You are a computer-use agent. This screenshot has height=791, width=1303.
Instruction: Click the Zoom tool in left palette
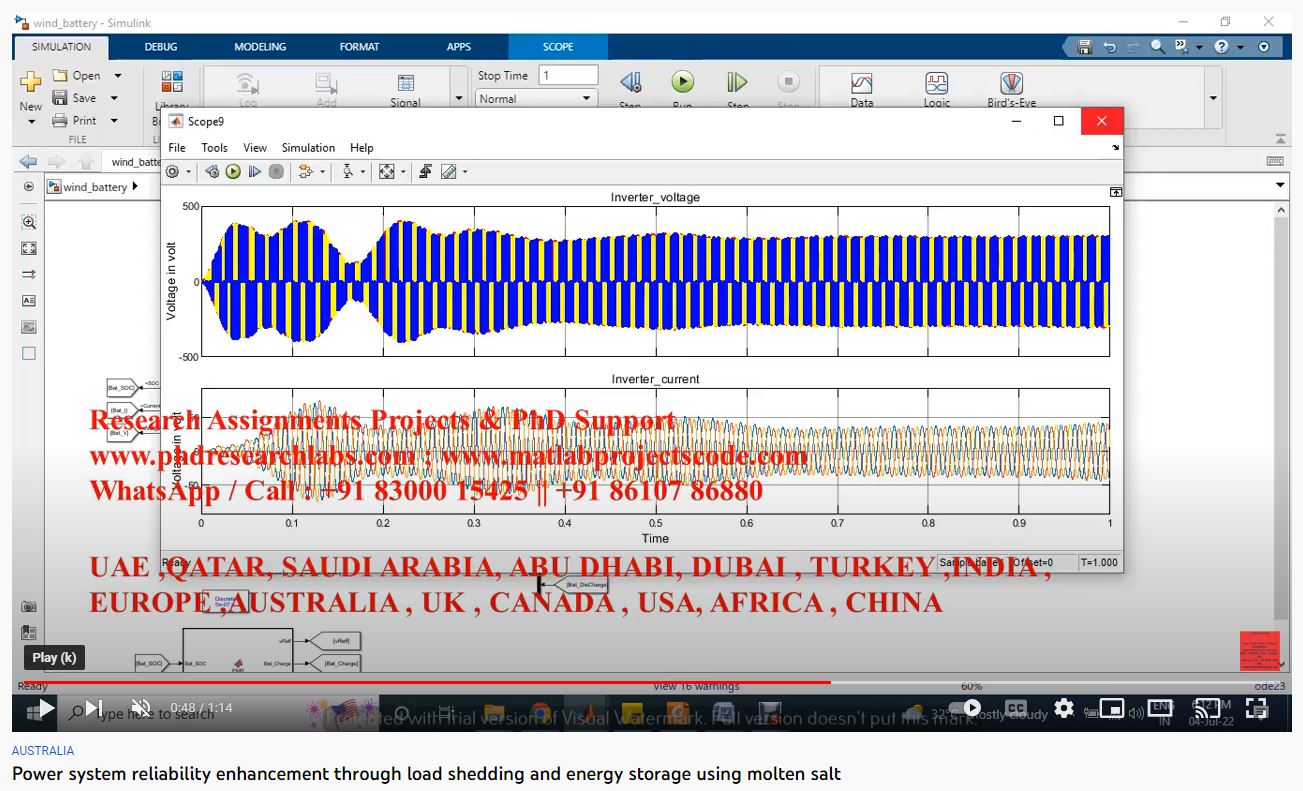click(28, 222)
